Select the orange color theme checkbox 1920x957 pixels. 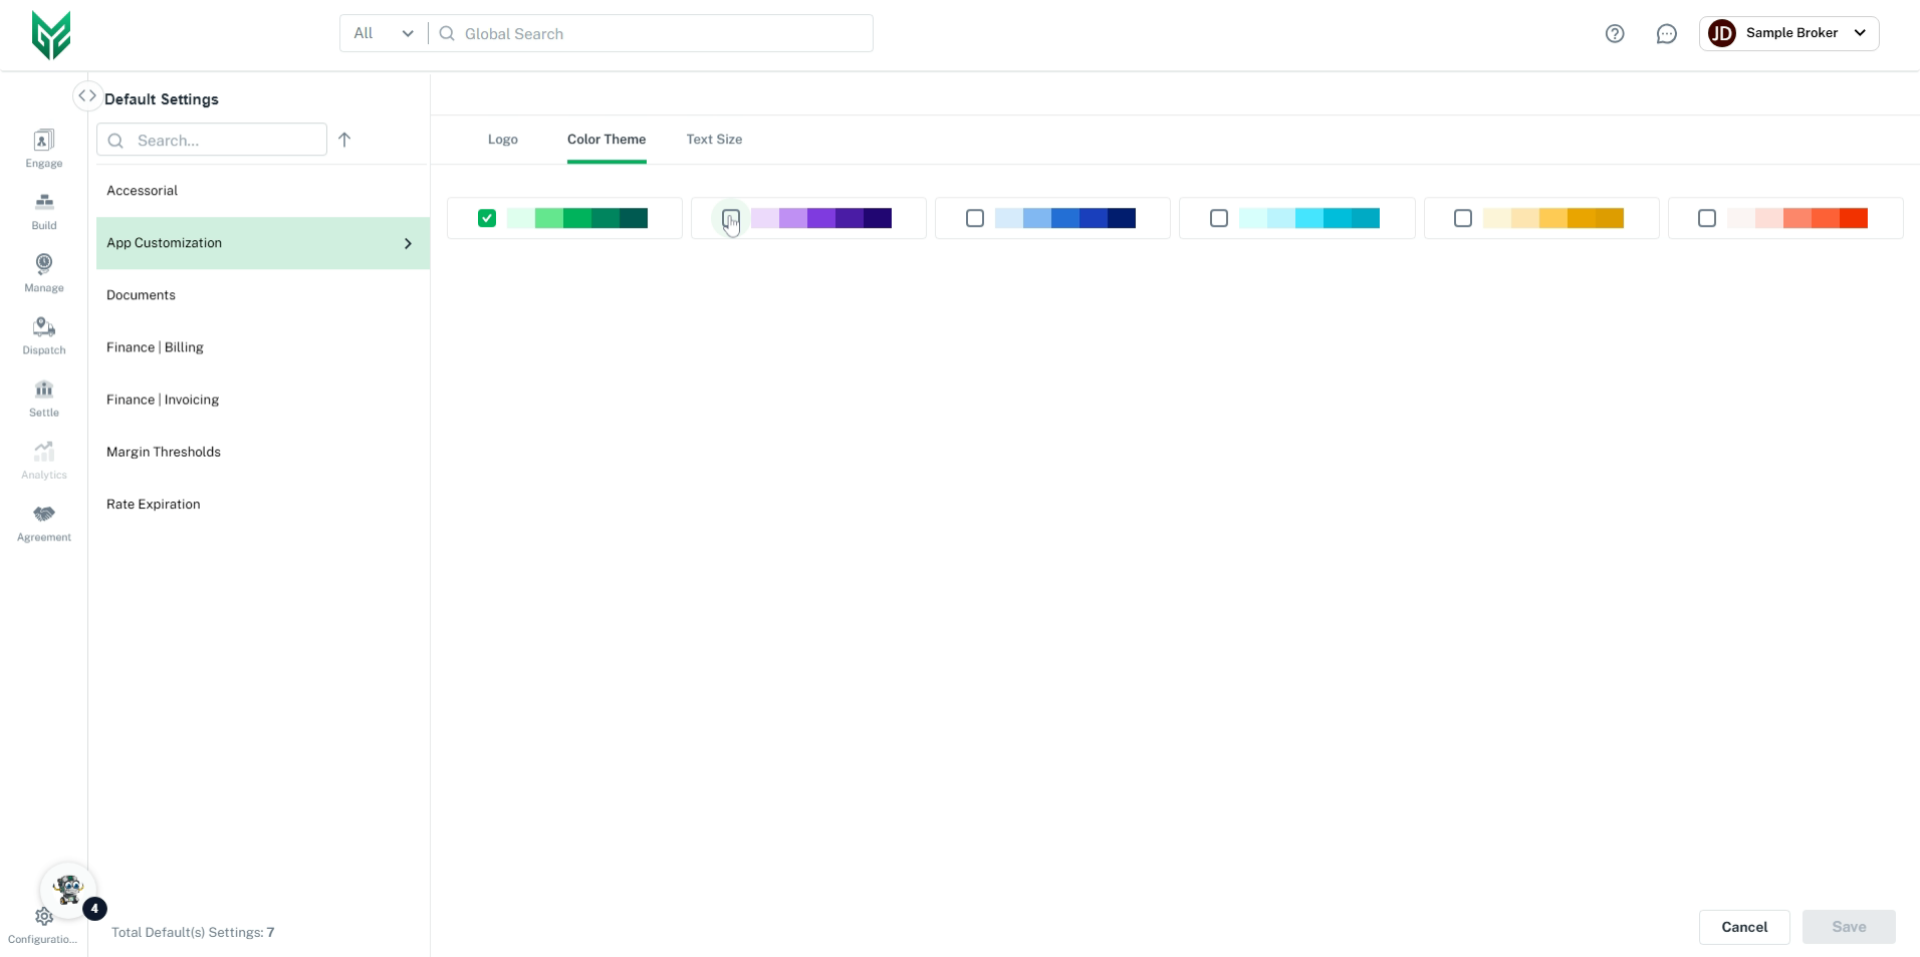tap(1463, 217)
